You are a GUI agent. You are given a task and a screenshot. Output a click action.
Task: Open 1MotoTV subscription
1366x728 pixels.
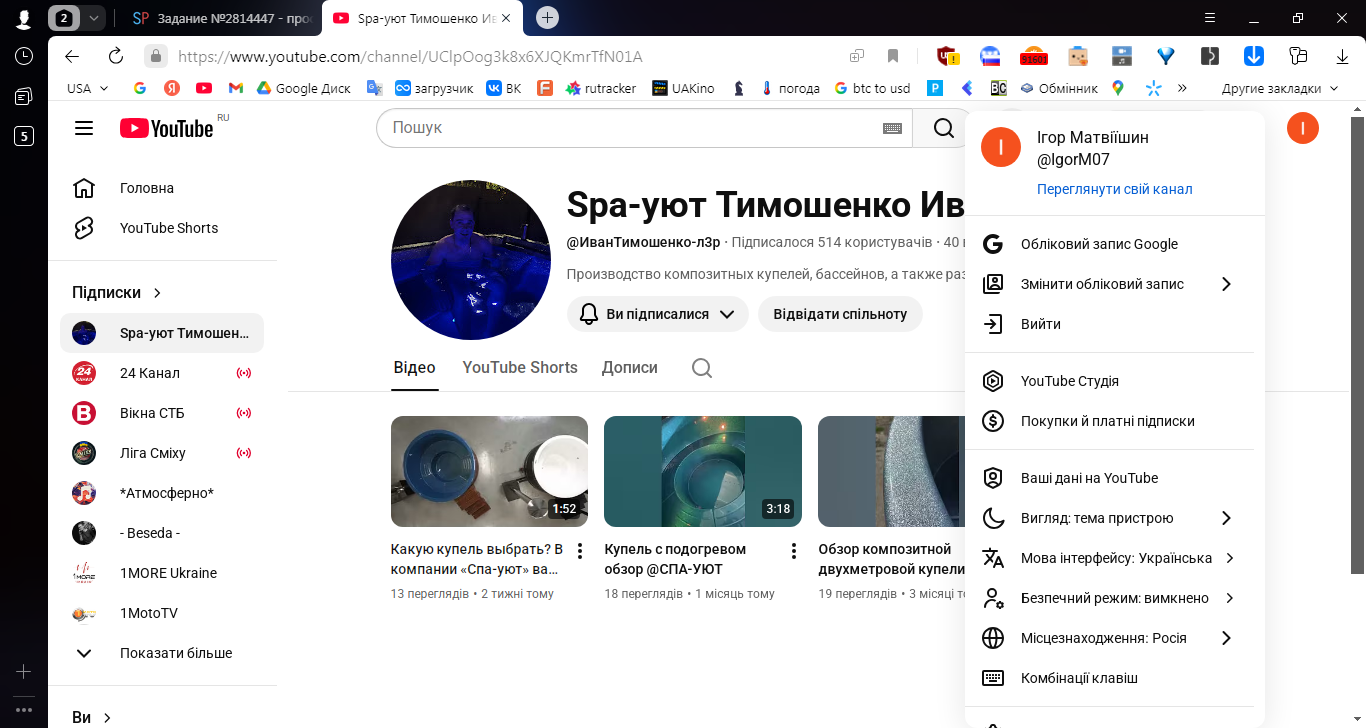tap(162, 613)
